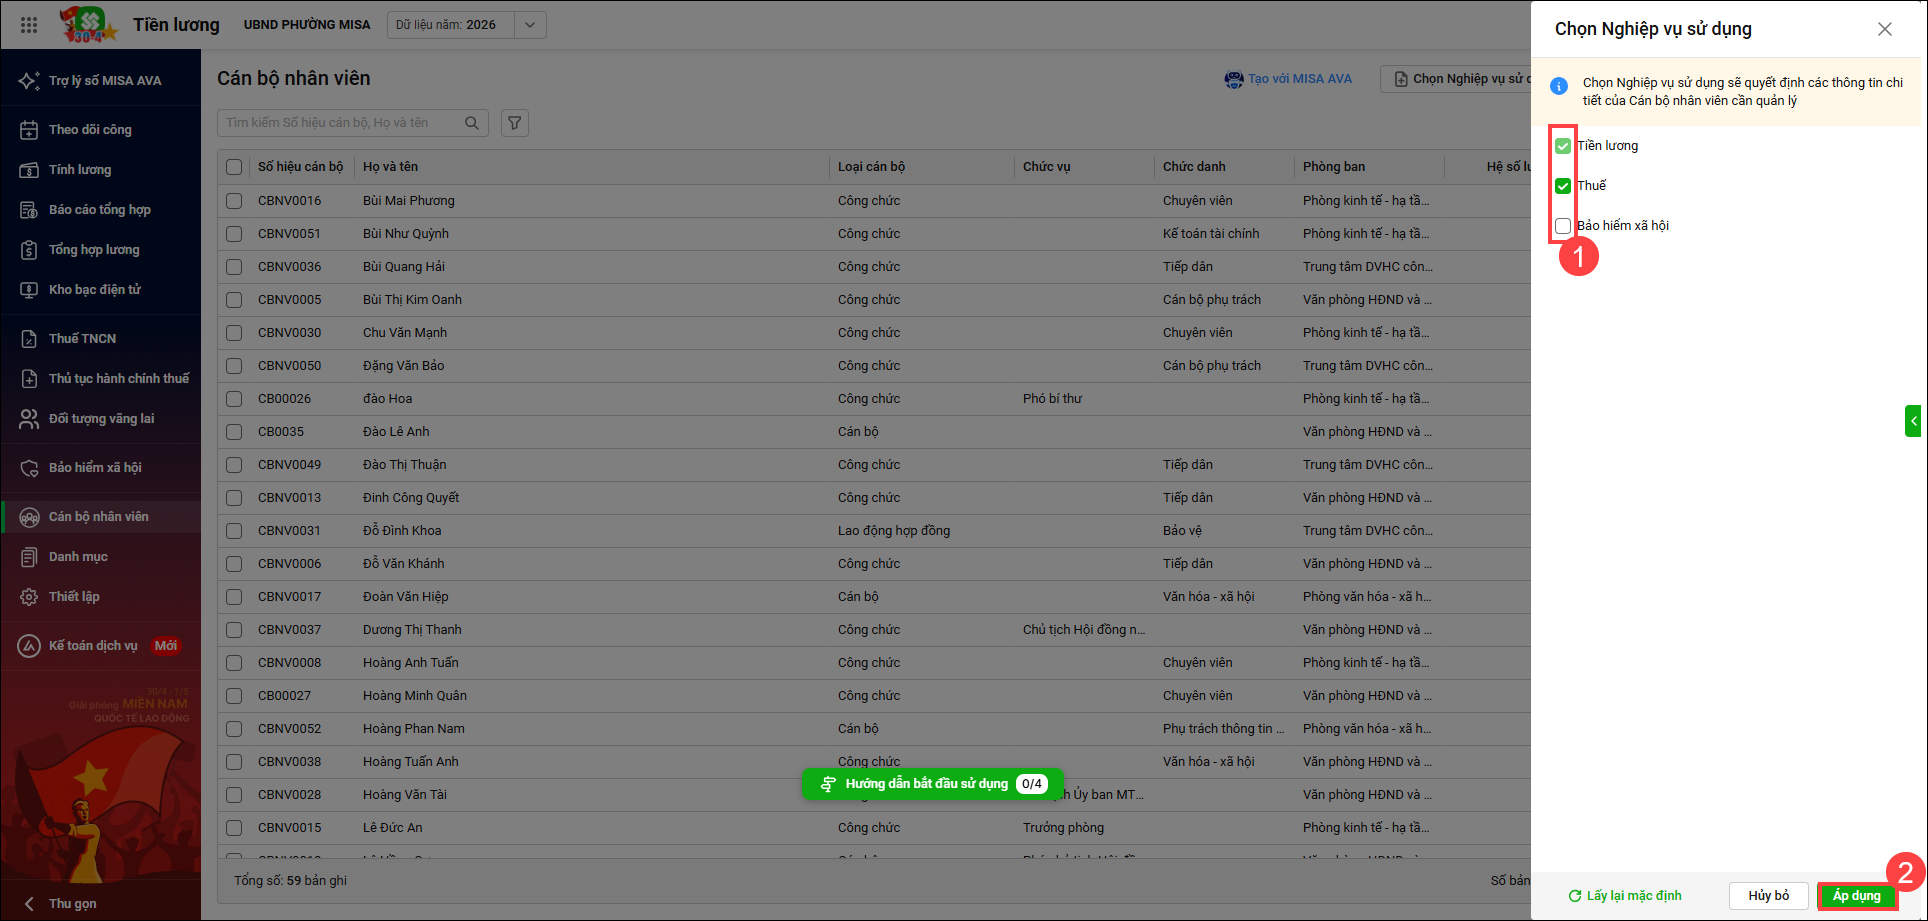Screen dimensions: 1928x921
Task: Click the Thuế TNCN document icon
Action: click(x=29, y=339)
